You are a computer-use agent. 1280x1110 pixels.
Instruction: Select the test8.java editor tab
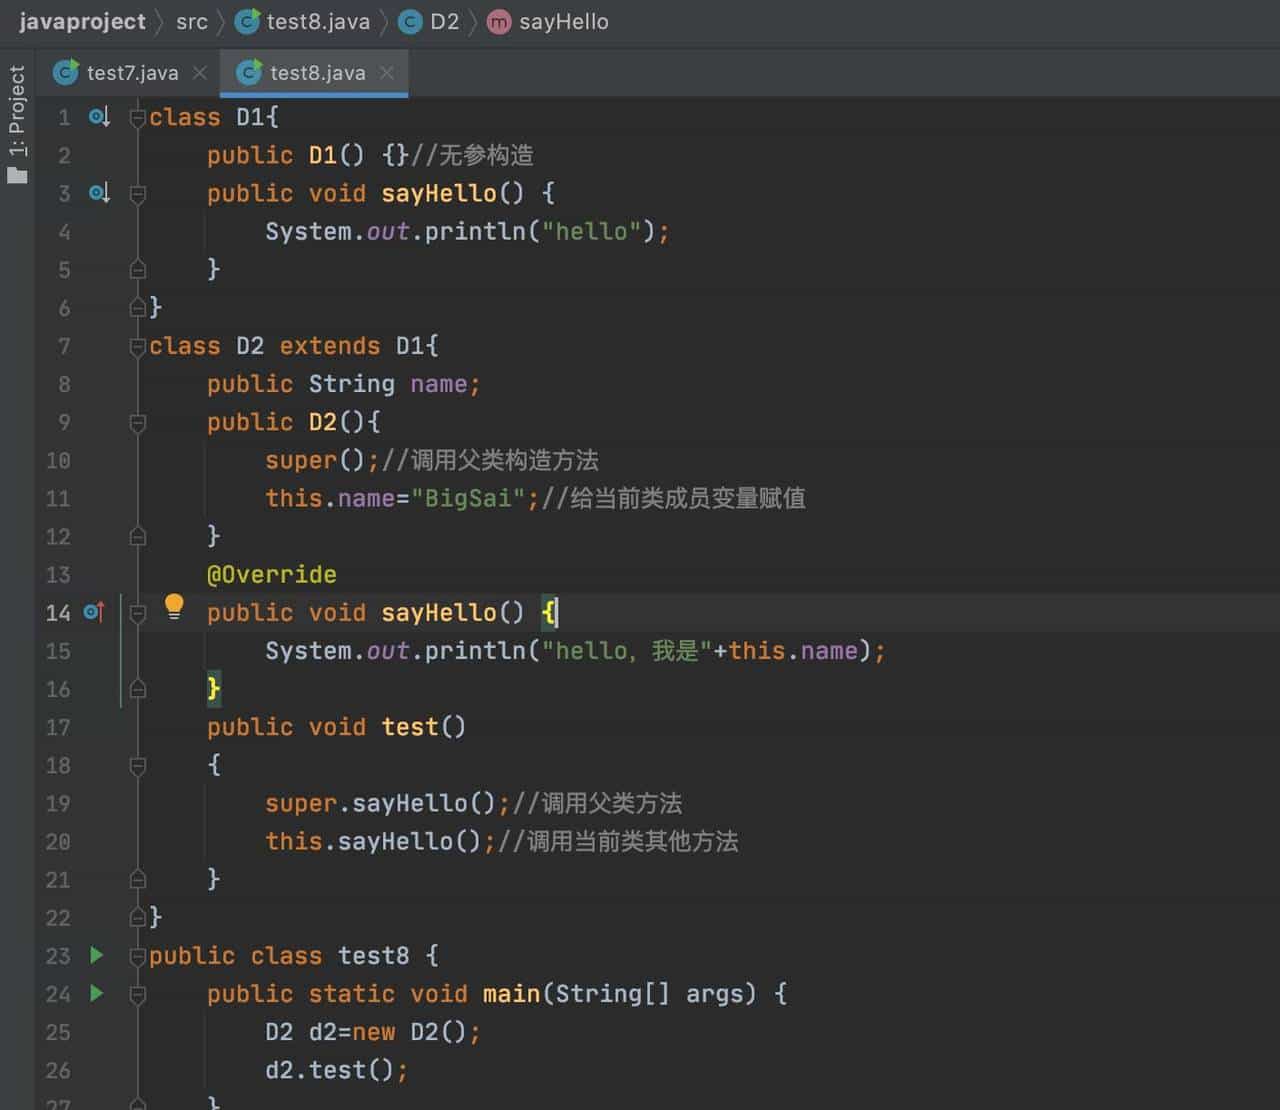[316, 73]
